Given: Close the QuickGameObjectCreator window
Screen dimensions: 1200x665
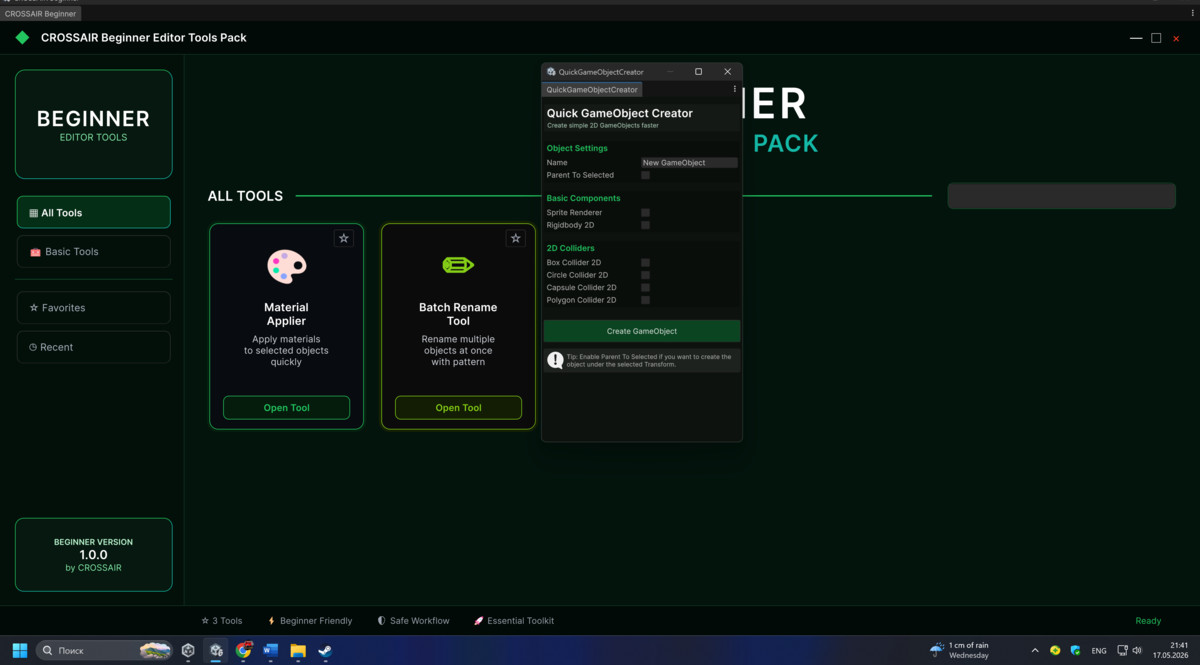Looking at the screenshot, I should click(x=727, y=72).
